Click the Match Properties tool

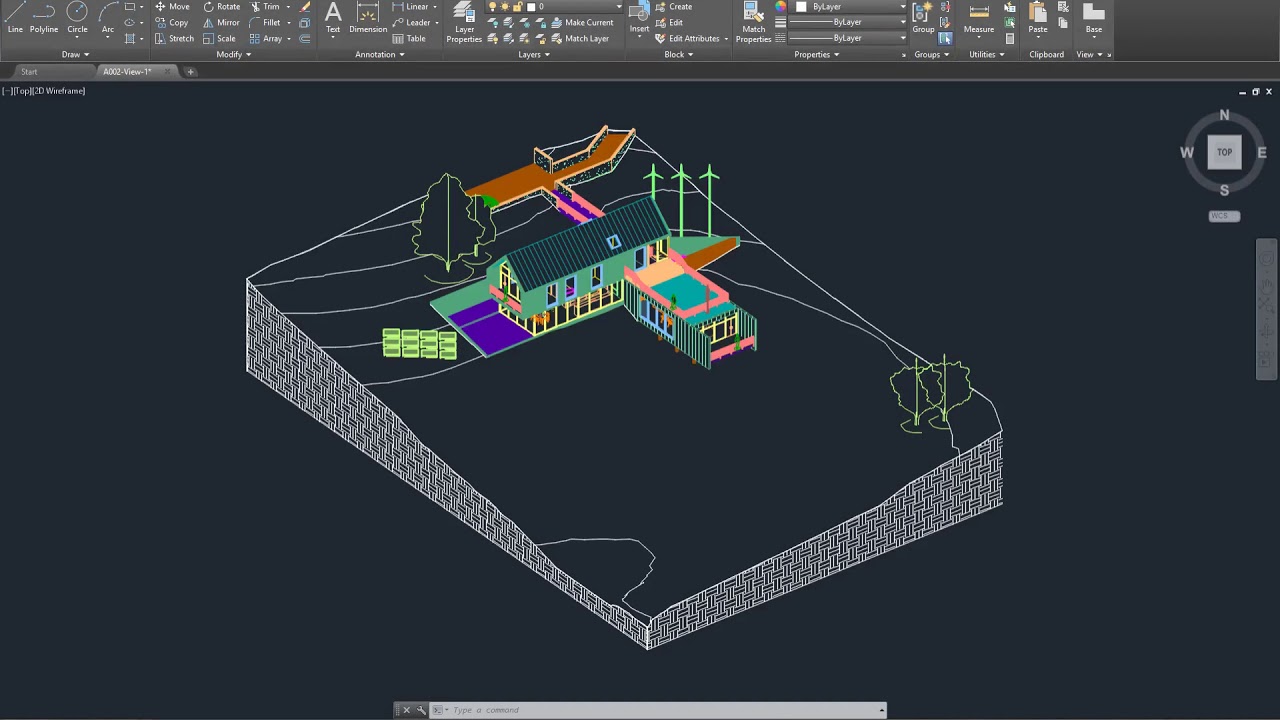pos(753,22)
